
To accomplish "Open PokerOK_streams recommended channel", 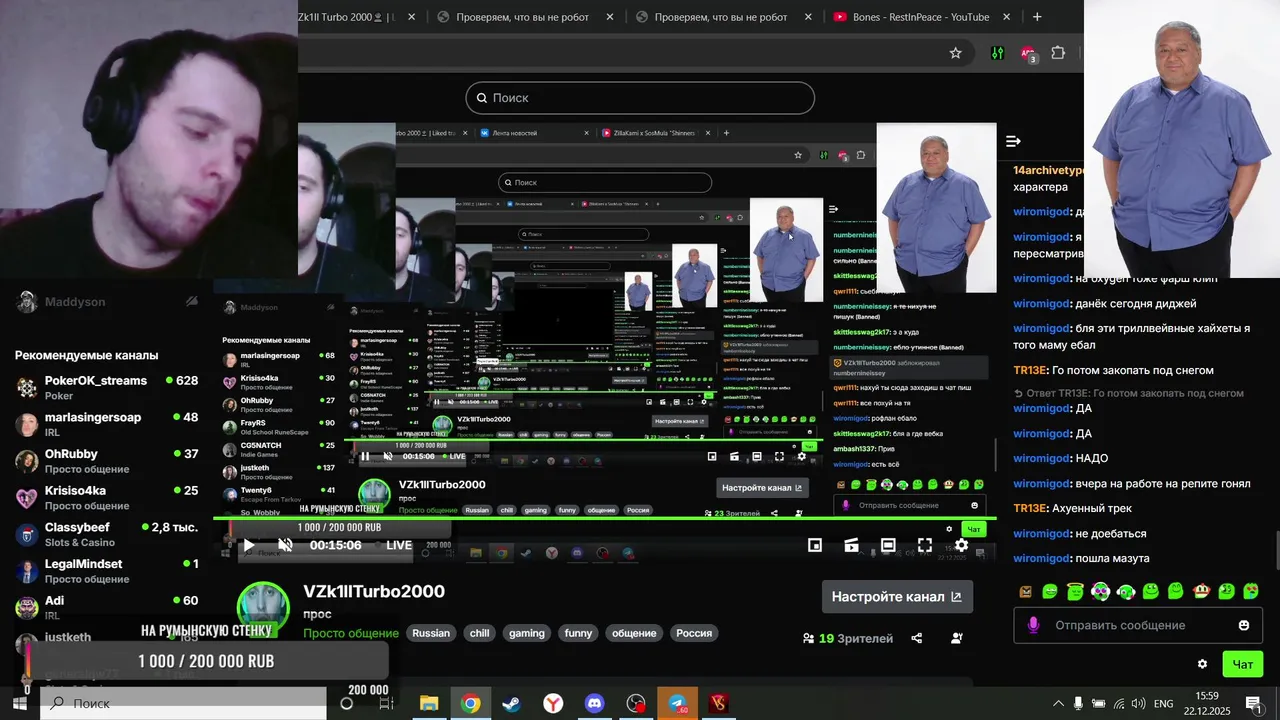I will point(106,387).
